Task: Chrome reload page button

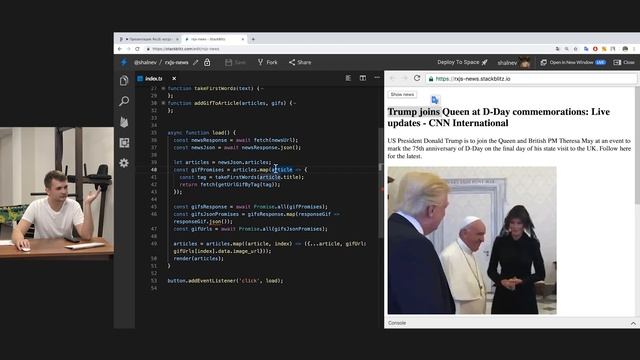Action: coord(137,49)
